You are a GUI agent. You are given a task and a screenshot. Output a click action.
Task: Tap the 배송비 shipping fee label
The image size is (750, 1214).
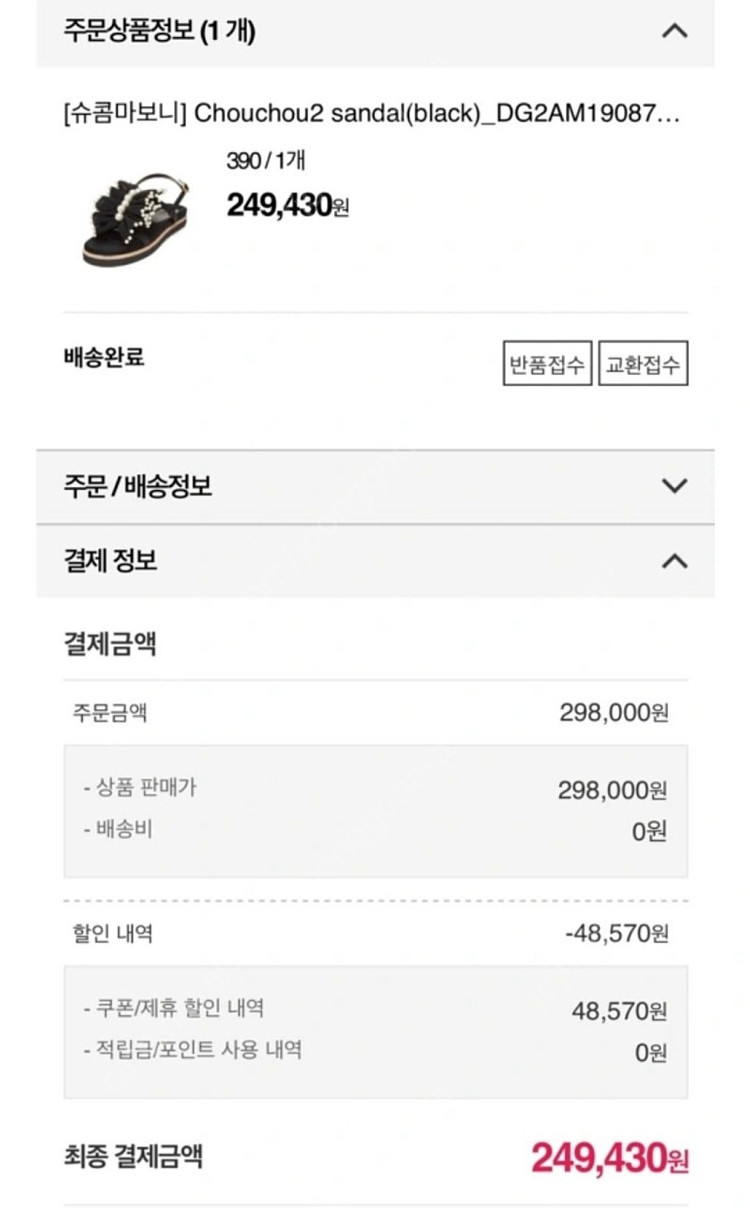pos(118,829)
